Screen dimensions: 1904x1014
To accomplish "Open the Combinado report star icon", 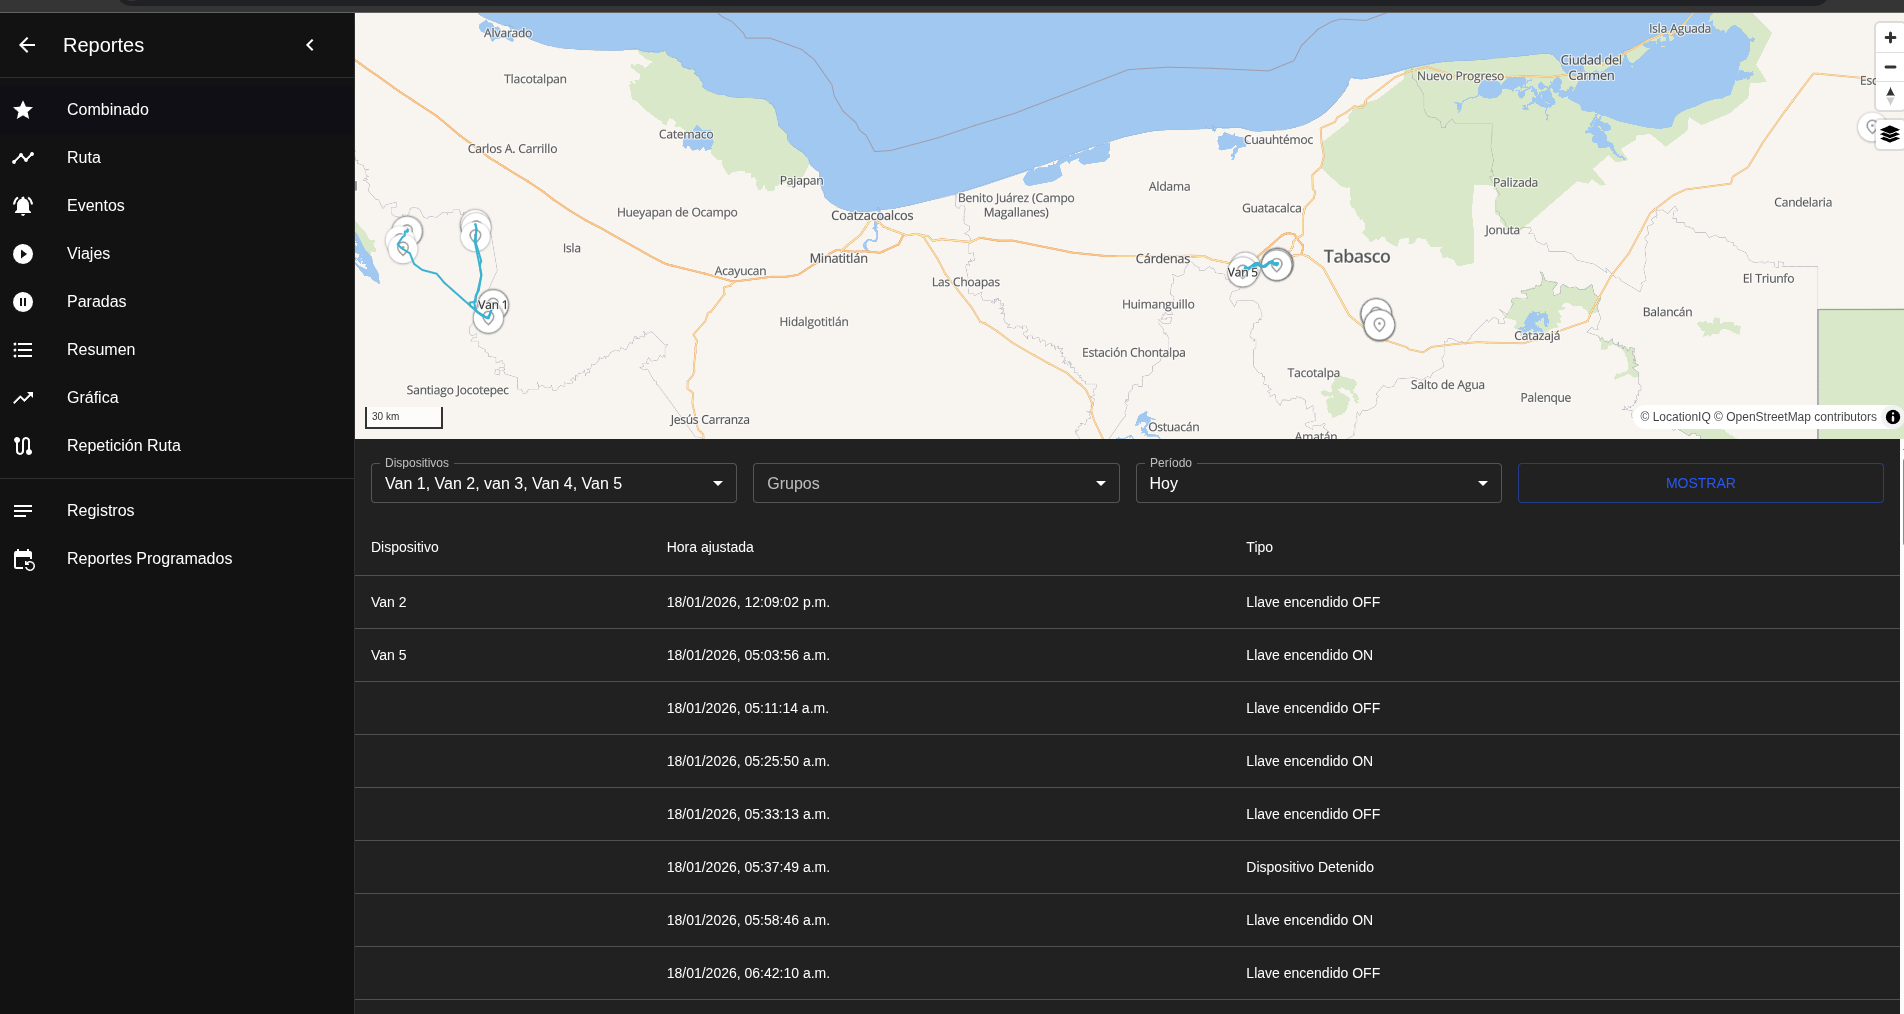I will coord(23,110).
